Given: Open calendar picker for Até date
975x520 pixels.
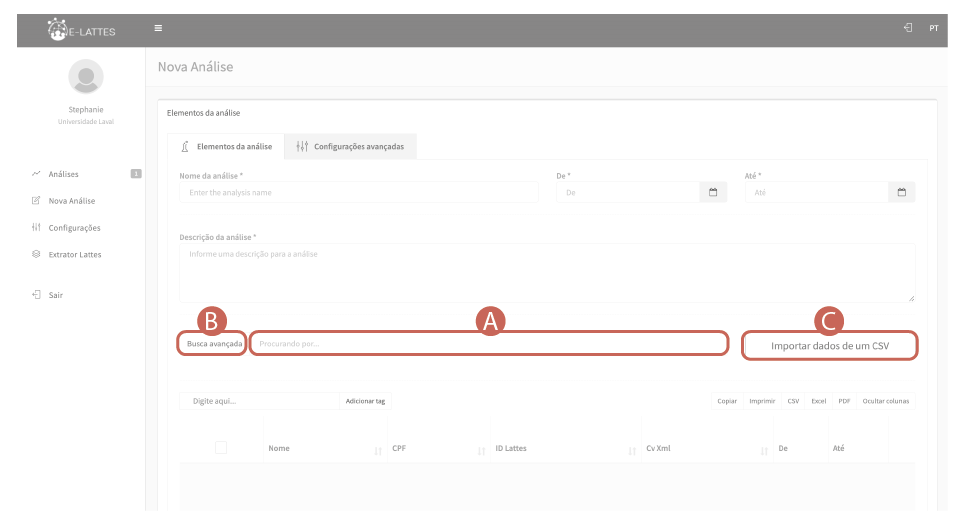Looking at the screenshot, I should point(901,192).
